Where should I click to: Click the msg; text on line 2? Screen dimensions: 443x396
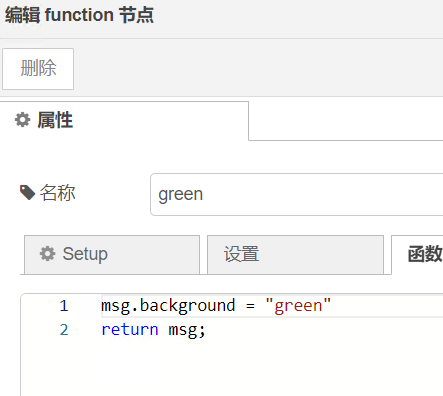click(x=187, y=330)
